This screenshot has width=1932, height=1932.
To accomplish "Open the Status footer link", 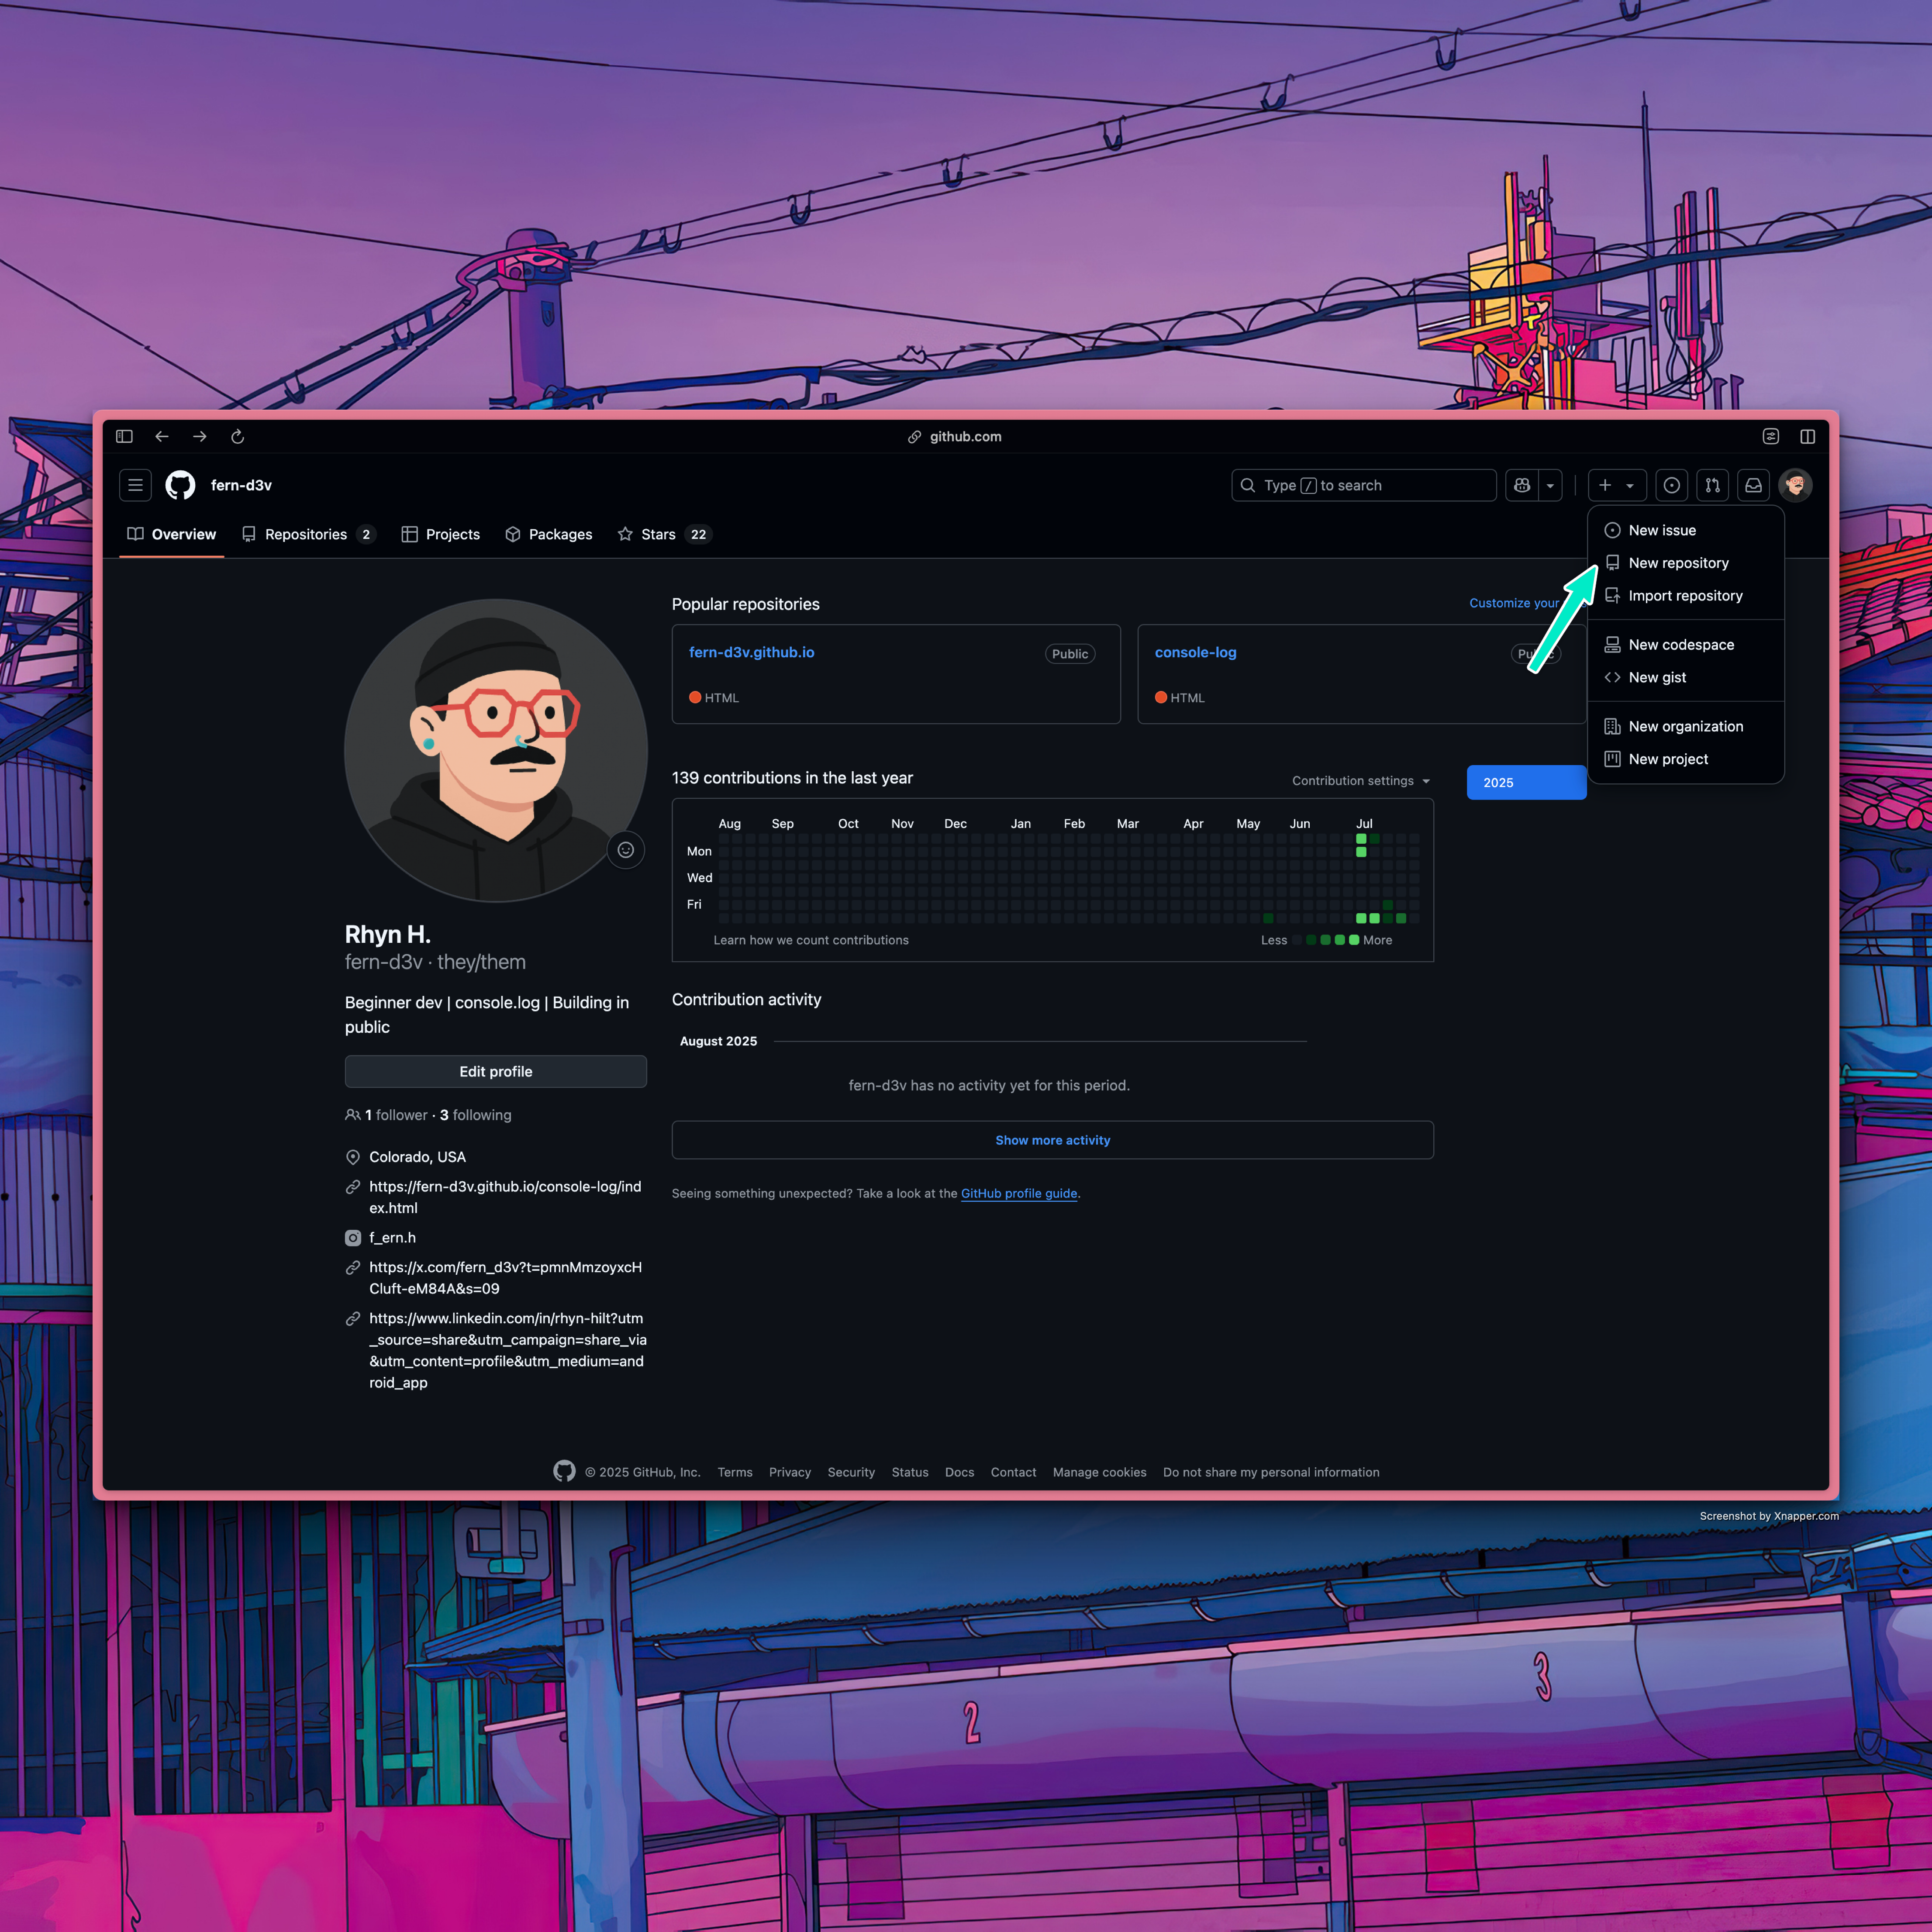I will (910, 1472).
